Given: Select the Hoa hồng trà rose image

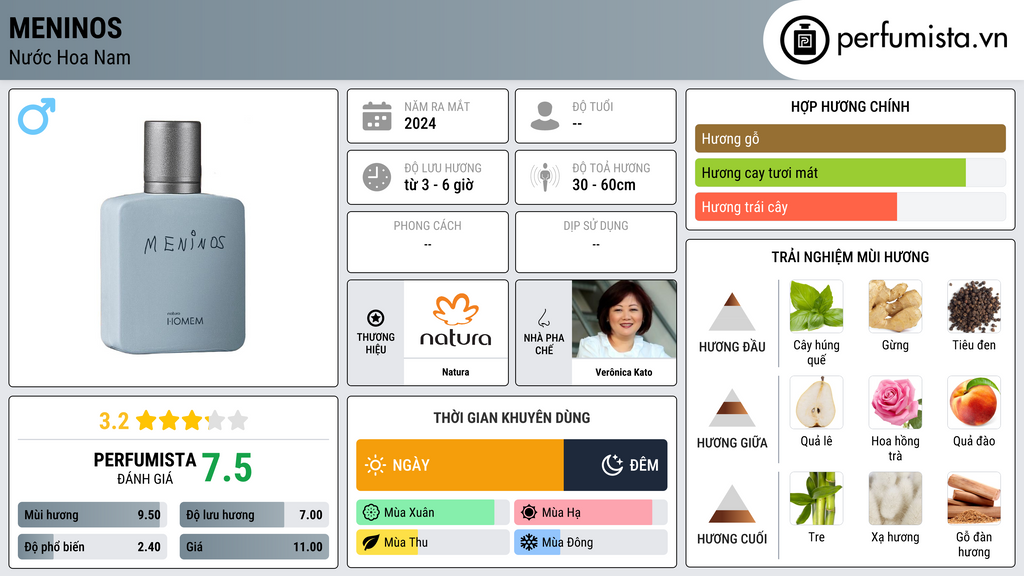Looking at the screenshot, I should point(895,402).
